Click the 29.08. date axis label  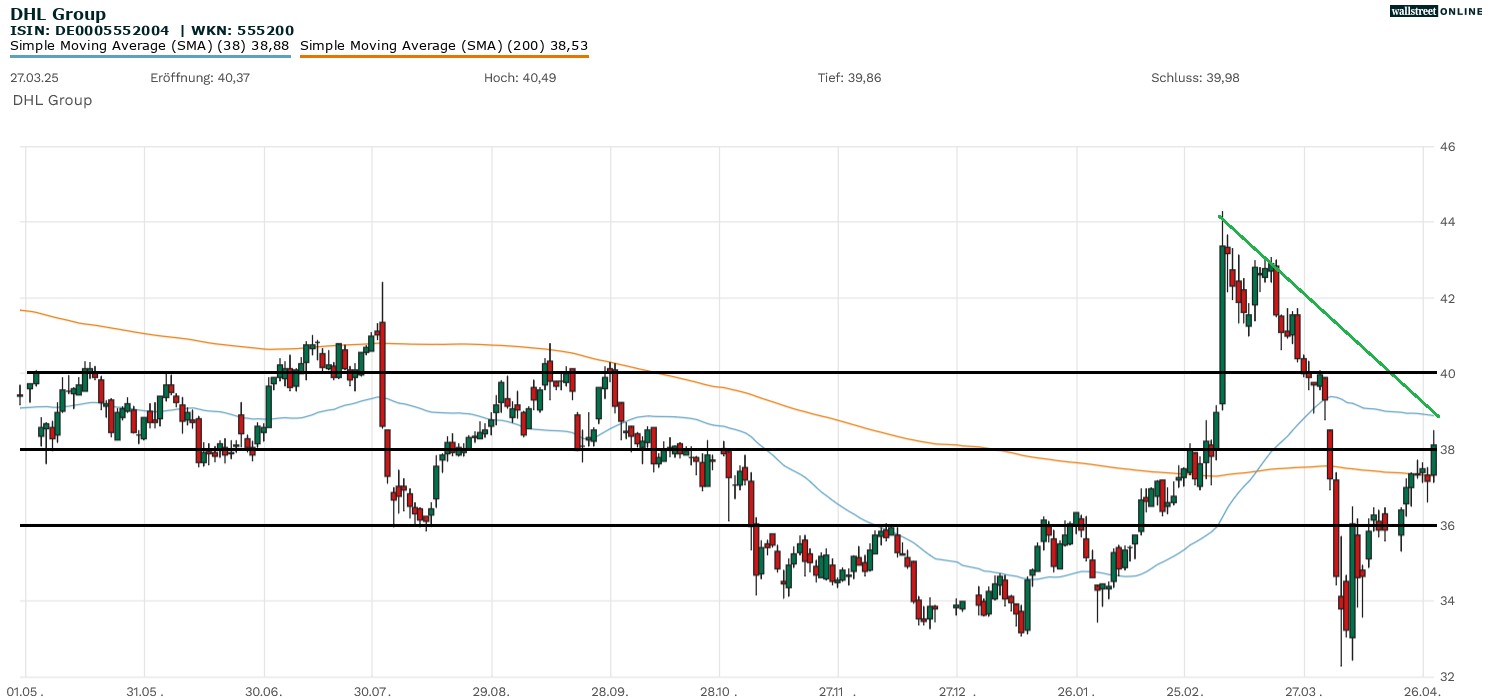pyautogui.click(x=492, y=691)
